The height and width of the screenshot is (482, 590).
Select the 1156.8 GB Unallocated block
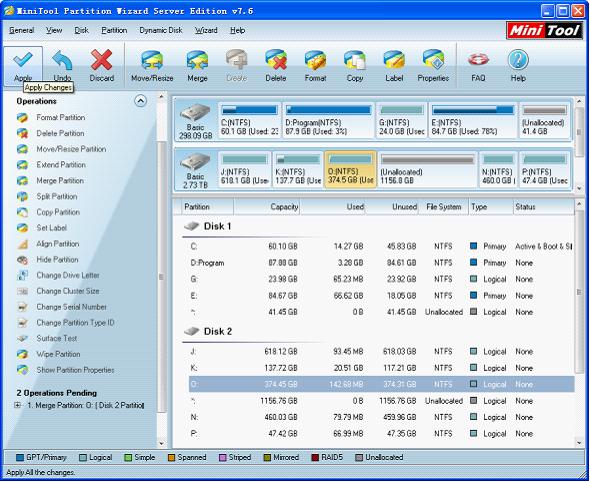click(x=427, y=170)
